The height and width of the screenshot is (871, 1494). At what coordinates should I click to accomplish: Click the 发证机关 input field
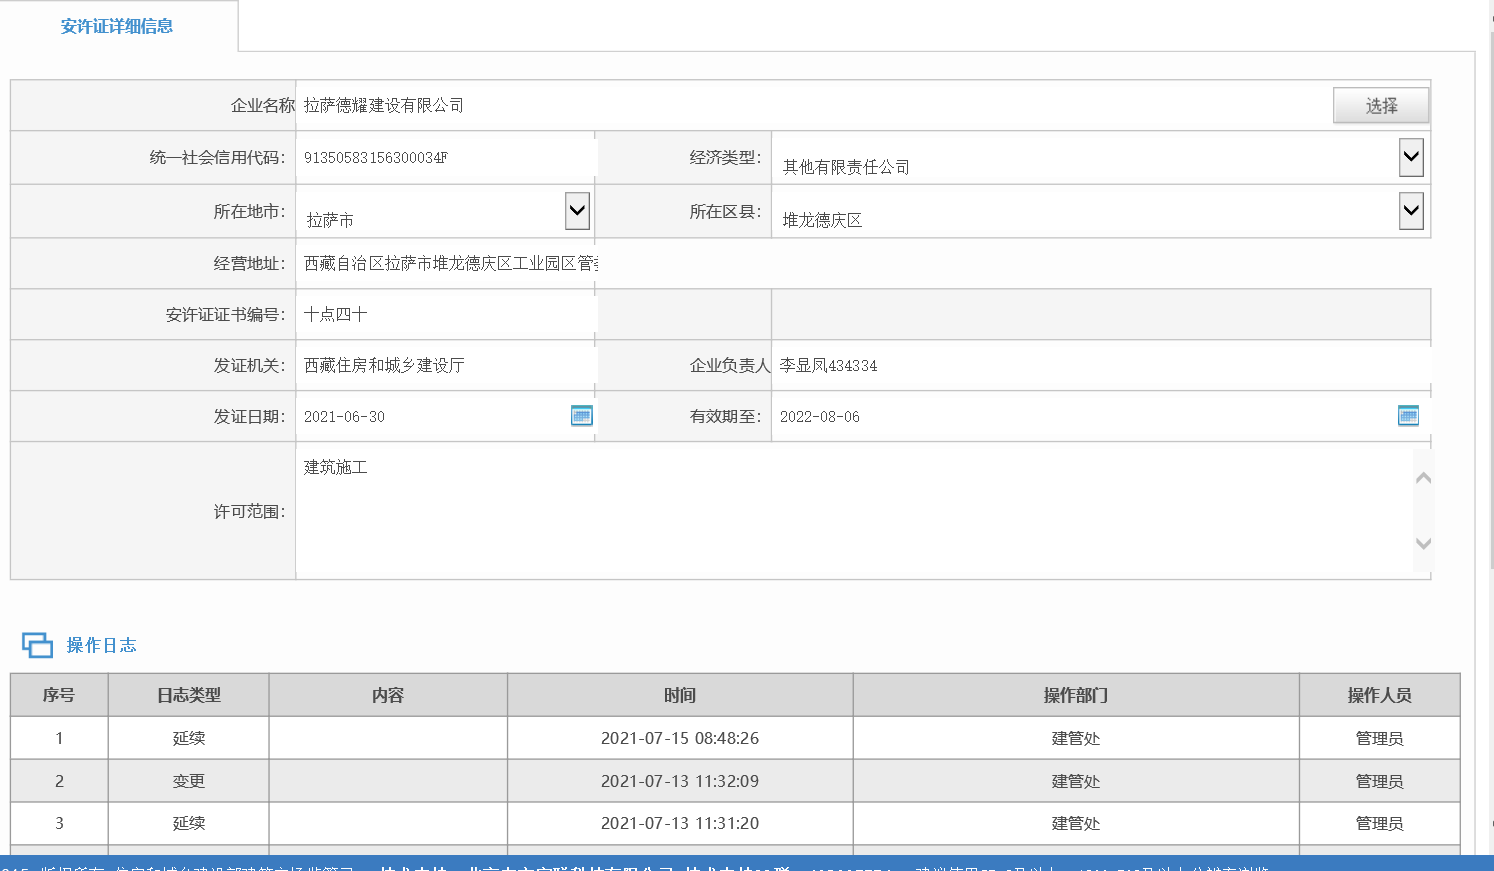click(445, 366)
